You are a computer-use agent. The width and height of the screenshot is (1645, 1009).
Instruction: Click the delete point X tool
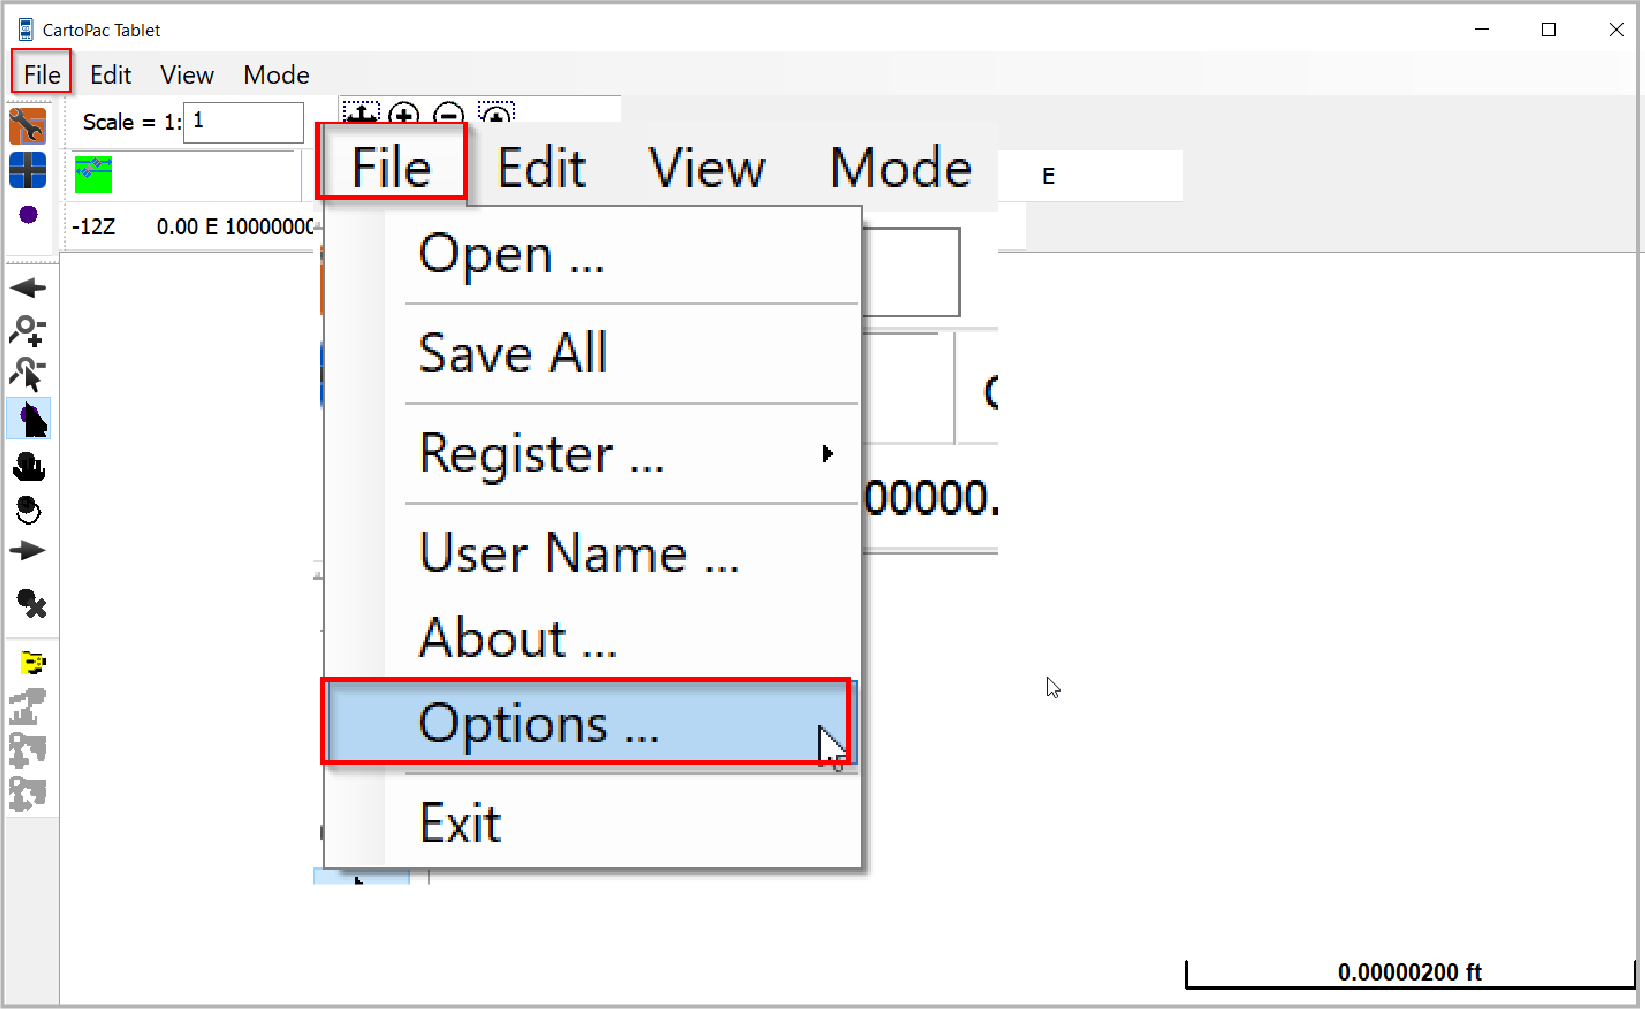click(x=31, y=603)
